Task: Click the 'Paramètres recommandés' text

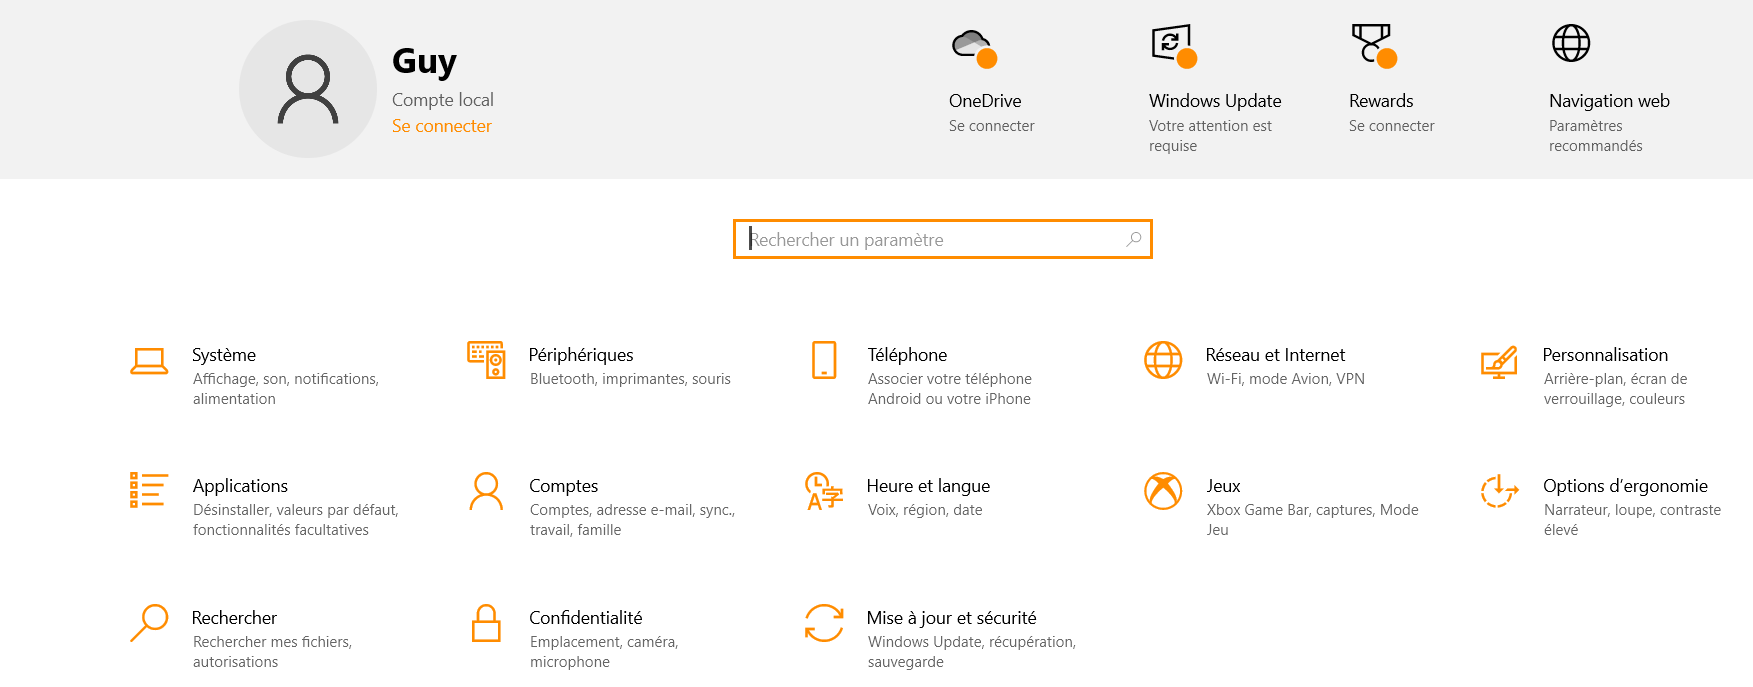Action: (1596, 136)
